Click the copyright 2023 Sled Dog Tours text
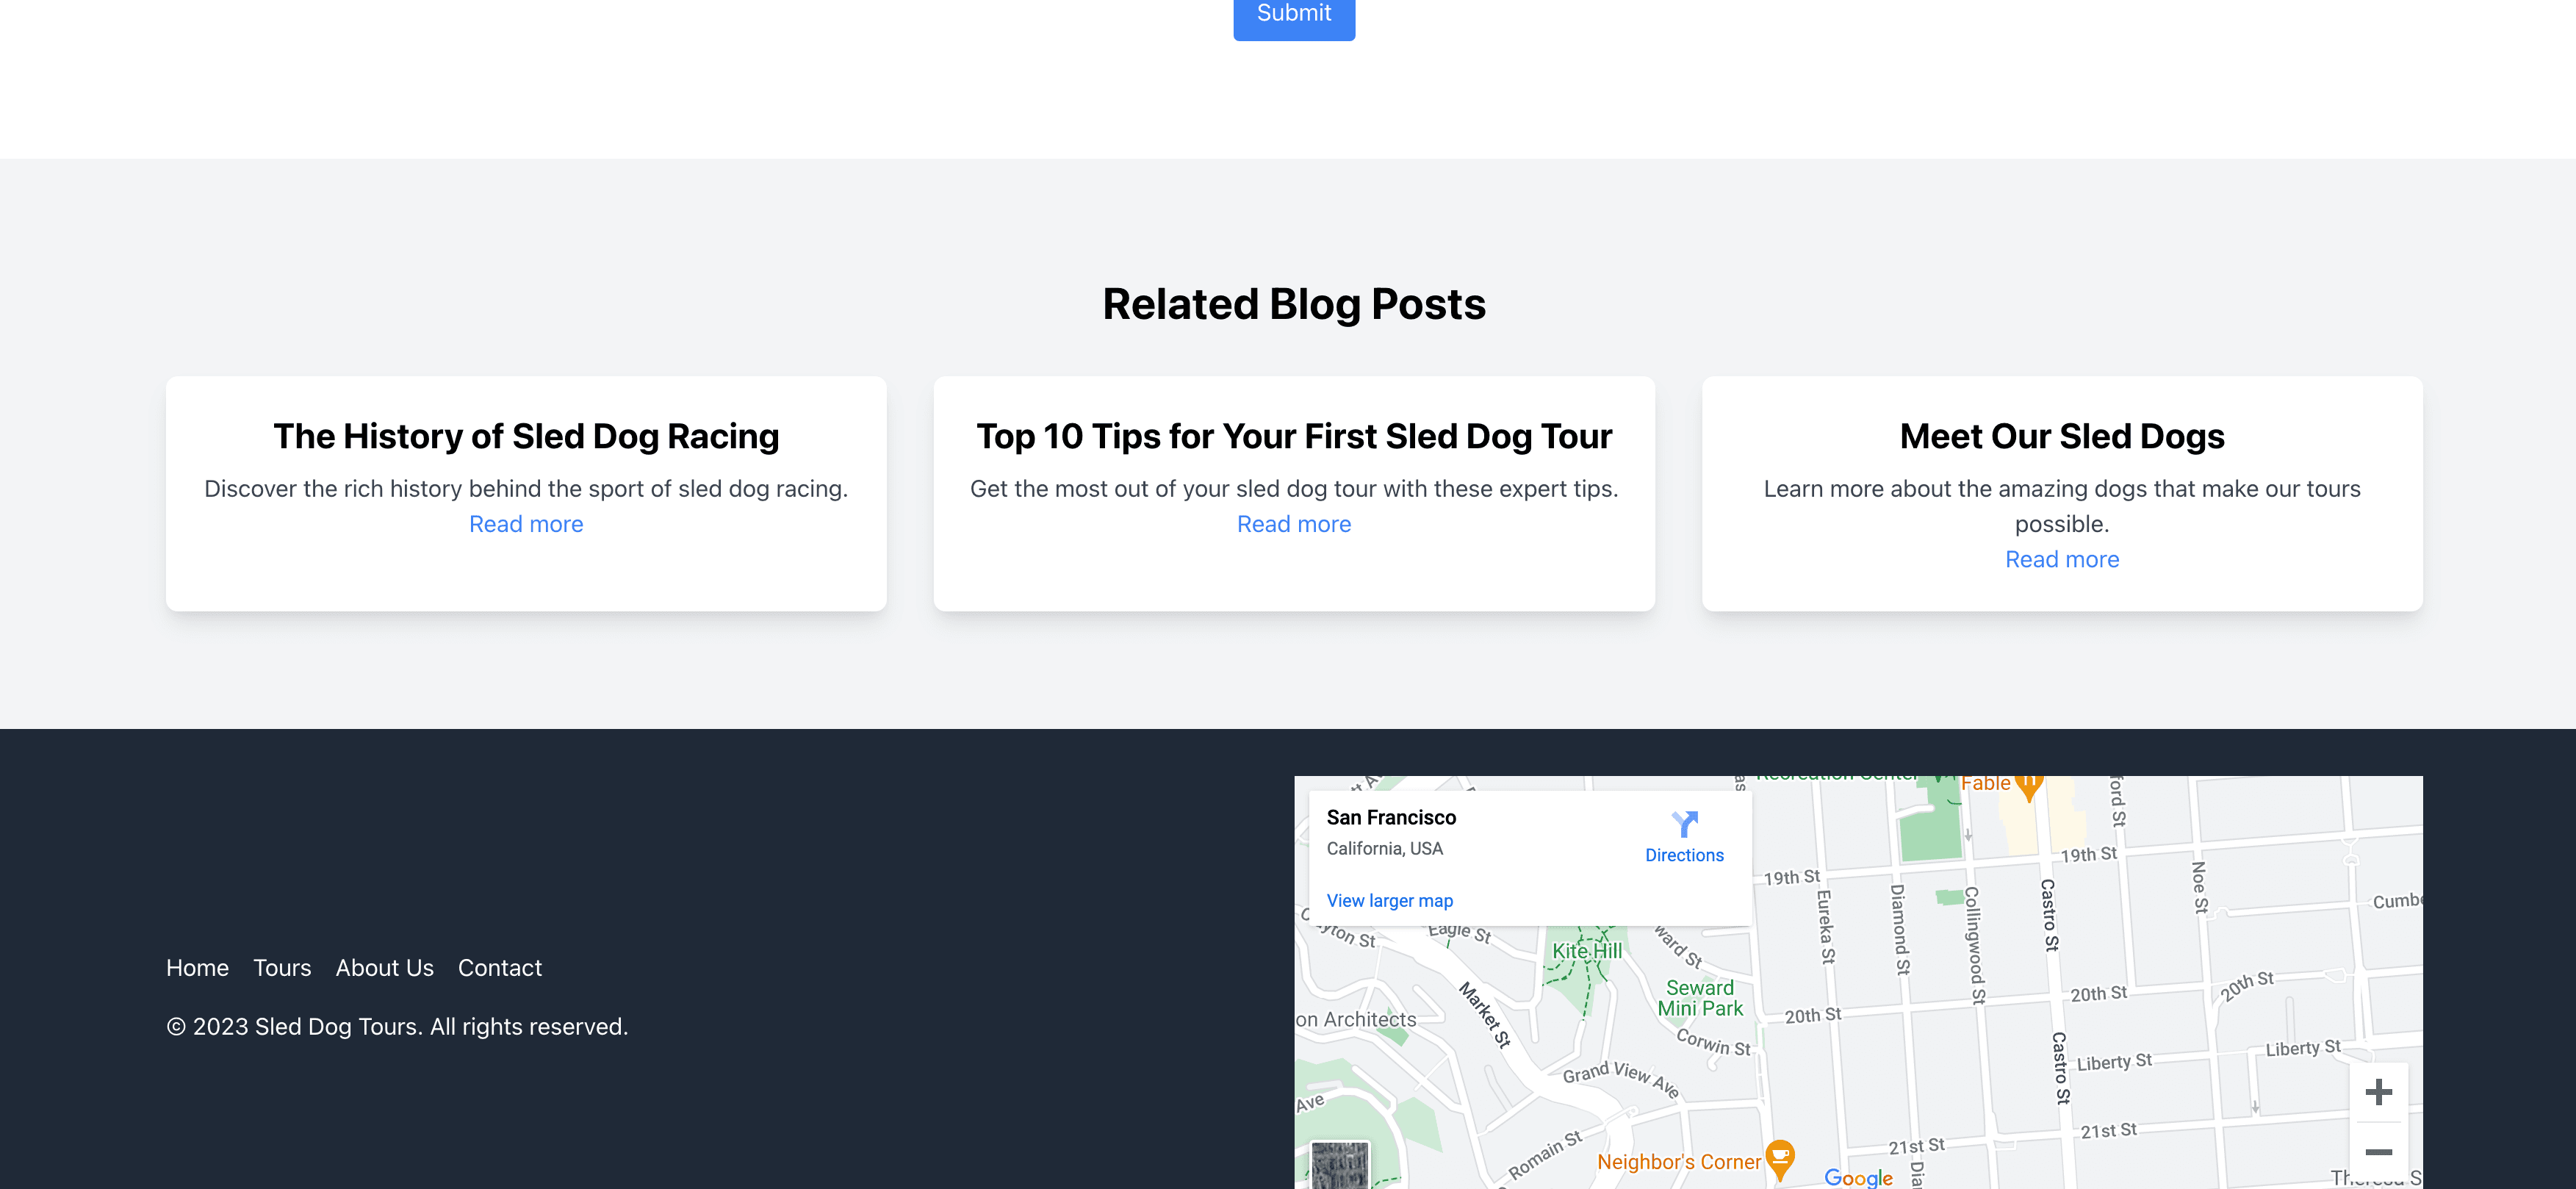 point(397,1027)
